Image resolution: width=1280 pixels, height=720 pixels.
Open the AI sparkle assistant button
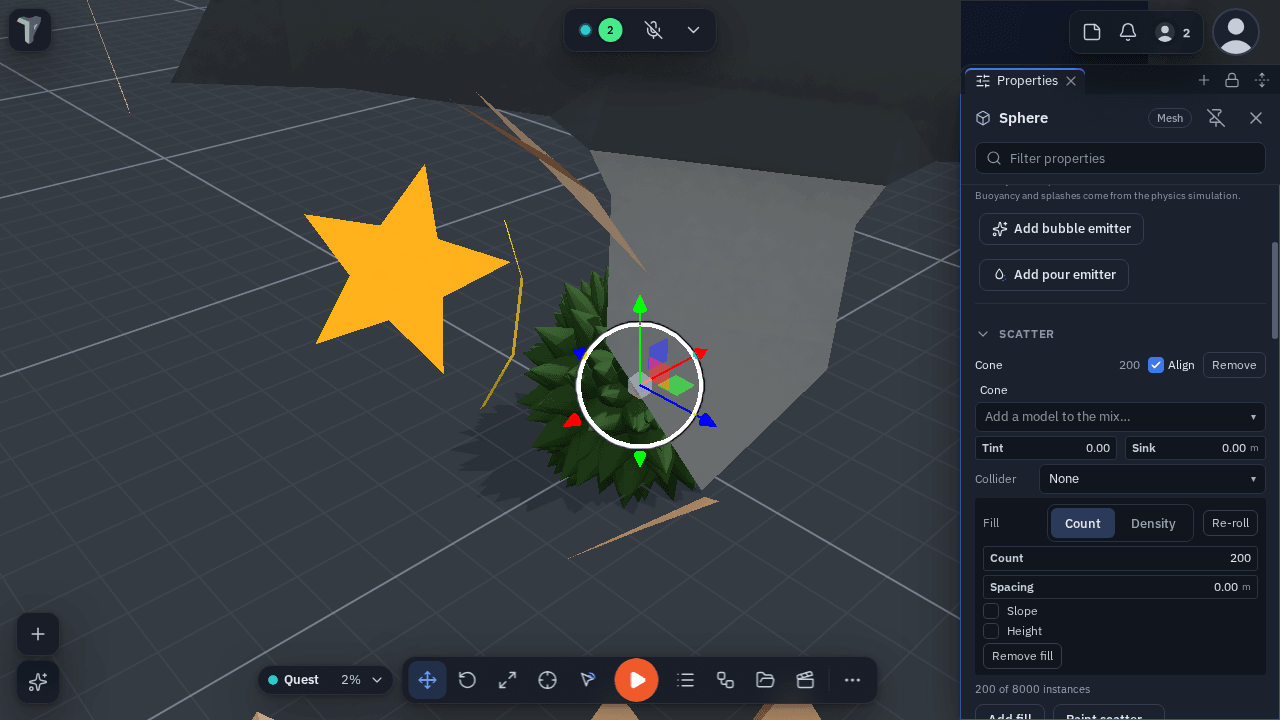38,682
